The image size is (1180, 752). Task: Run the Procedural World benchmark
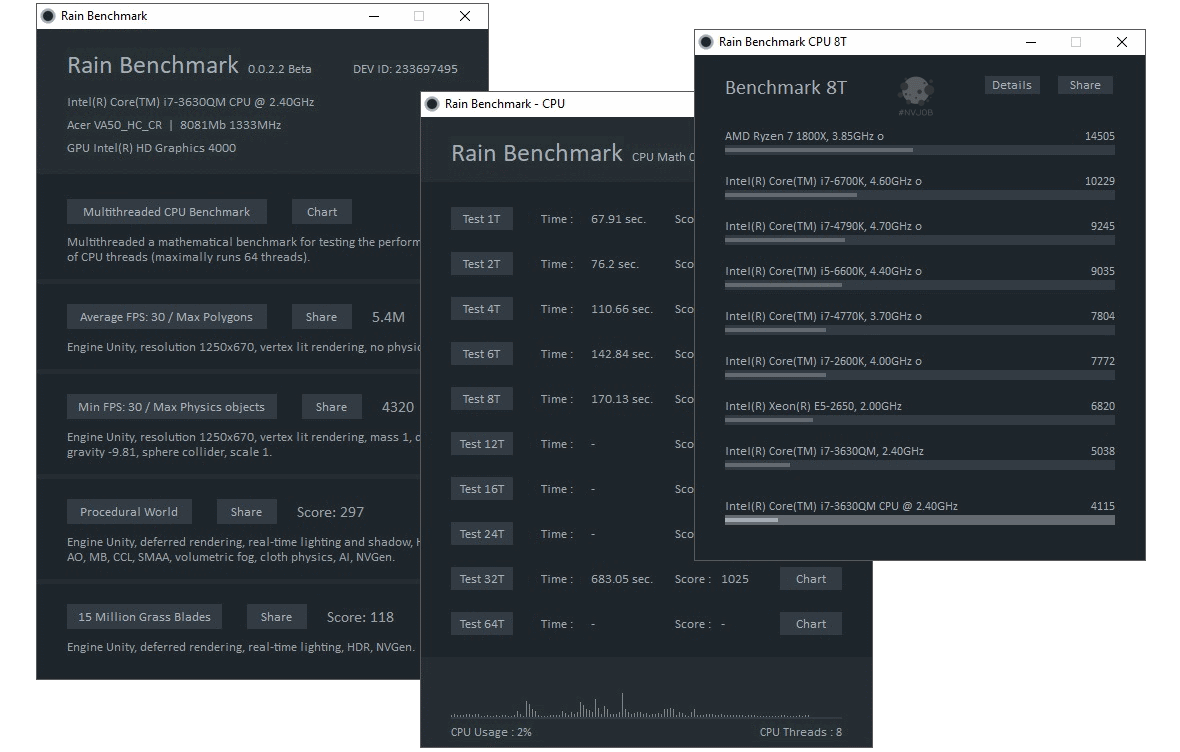[129, 511]
